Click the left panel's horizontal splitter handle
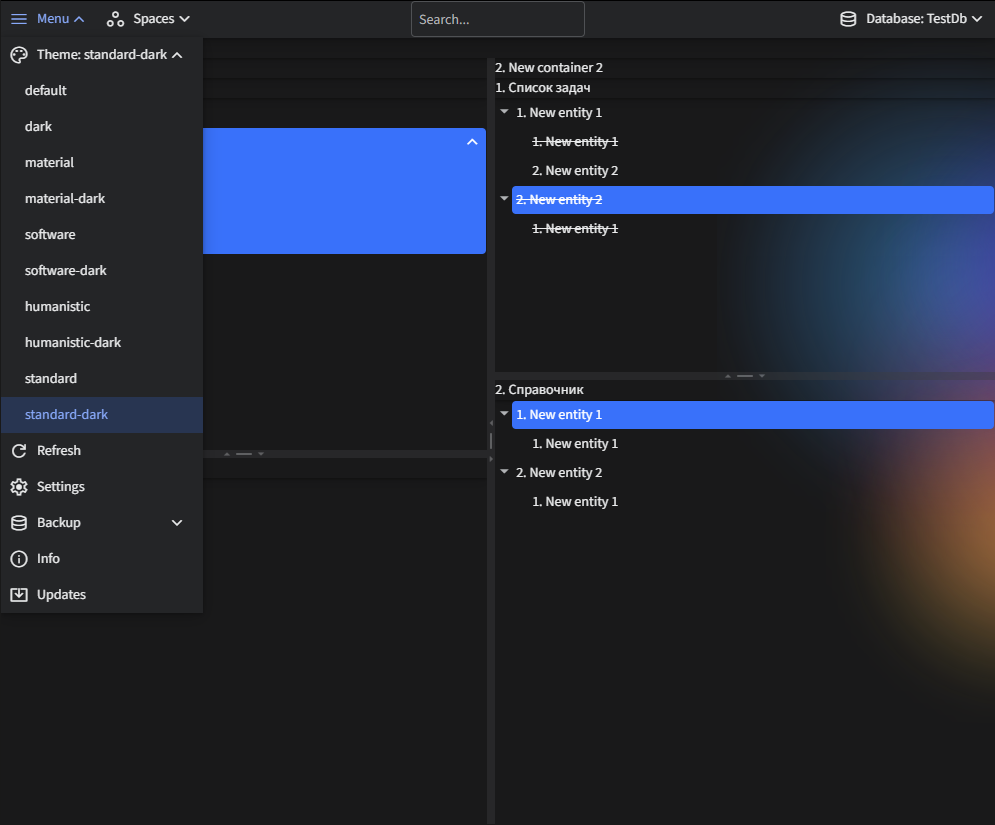This screenshot has width=995, height=825. coord(244,454)
